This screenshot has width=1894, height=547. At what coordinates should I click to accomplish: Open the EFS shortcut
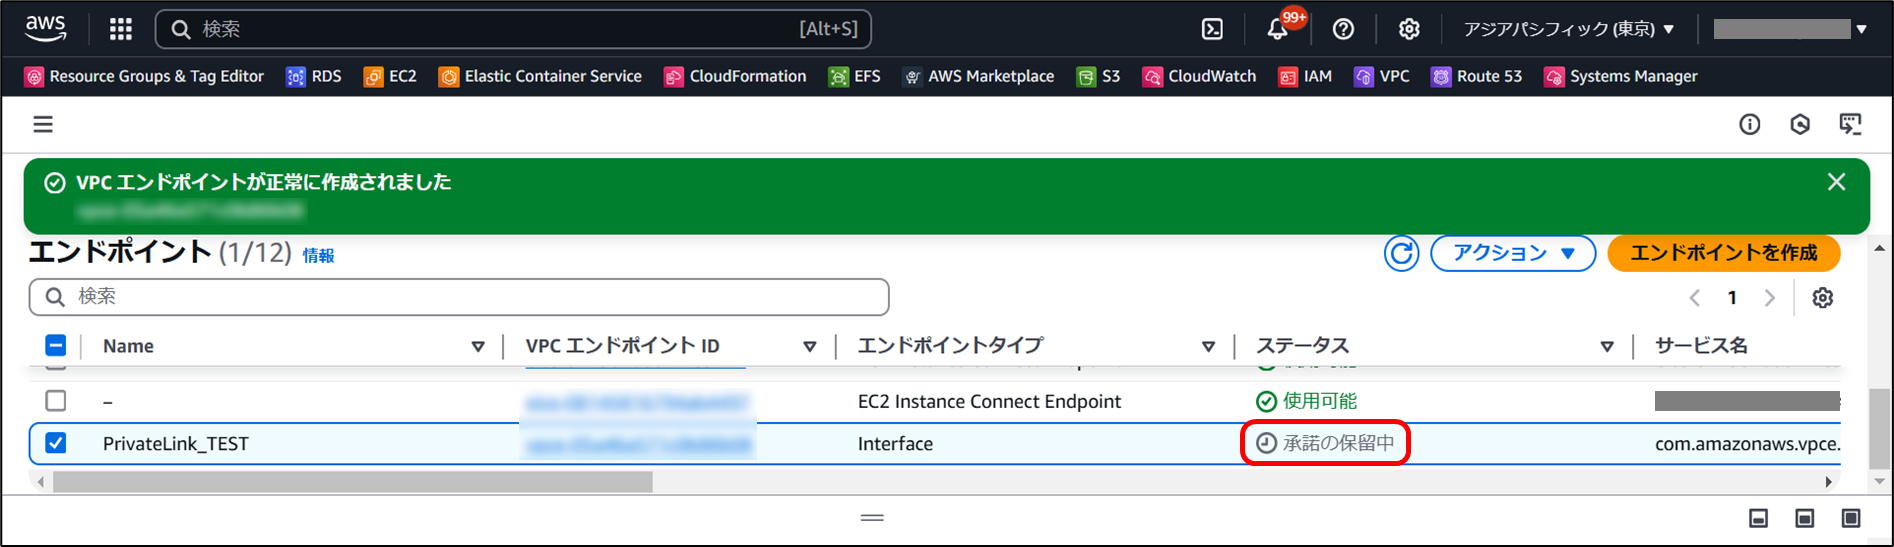(x=855, y=76)
